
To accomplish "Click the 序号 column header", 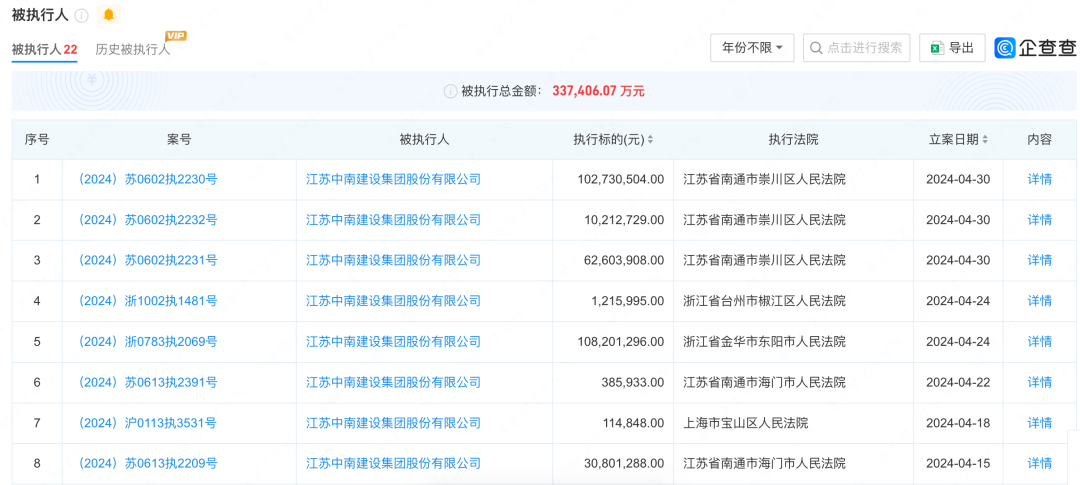I will 37,140.
